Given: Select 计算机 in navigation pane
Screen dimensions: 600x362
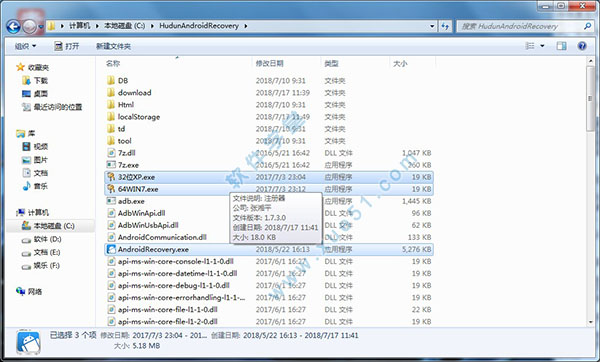Looking at the screenshot, I should [x=33, y=212].
